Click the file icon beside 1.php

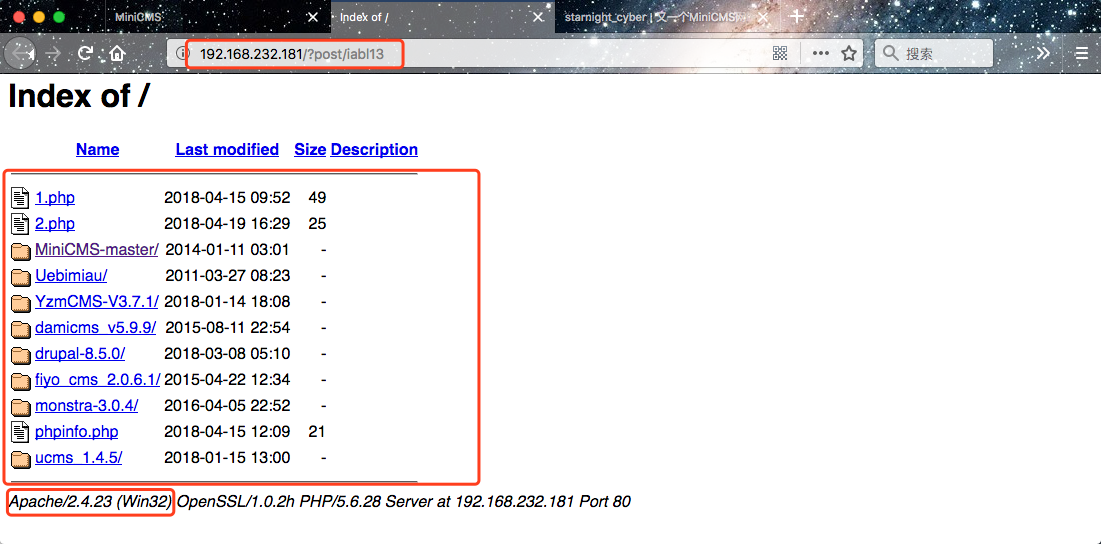point(20,198)
